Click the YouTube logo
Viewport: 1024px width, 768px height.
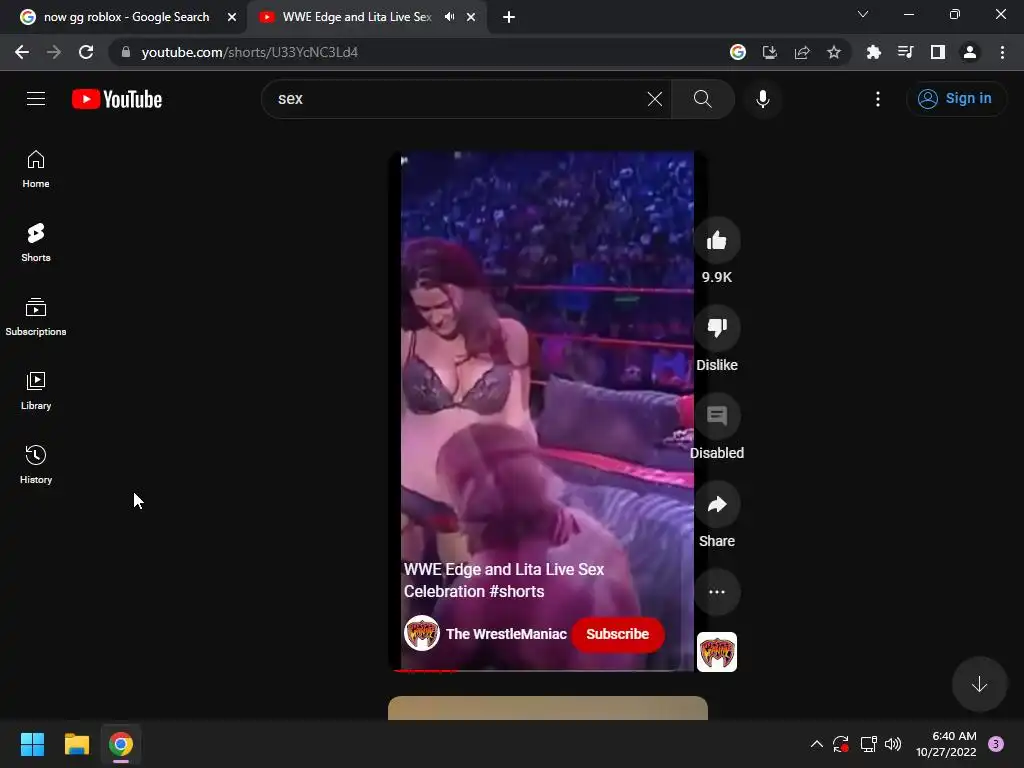(117, 99)
